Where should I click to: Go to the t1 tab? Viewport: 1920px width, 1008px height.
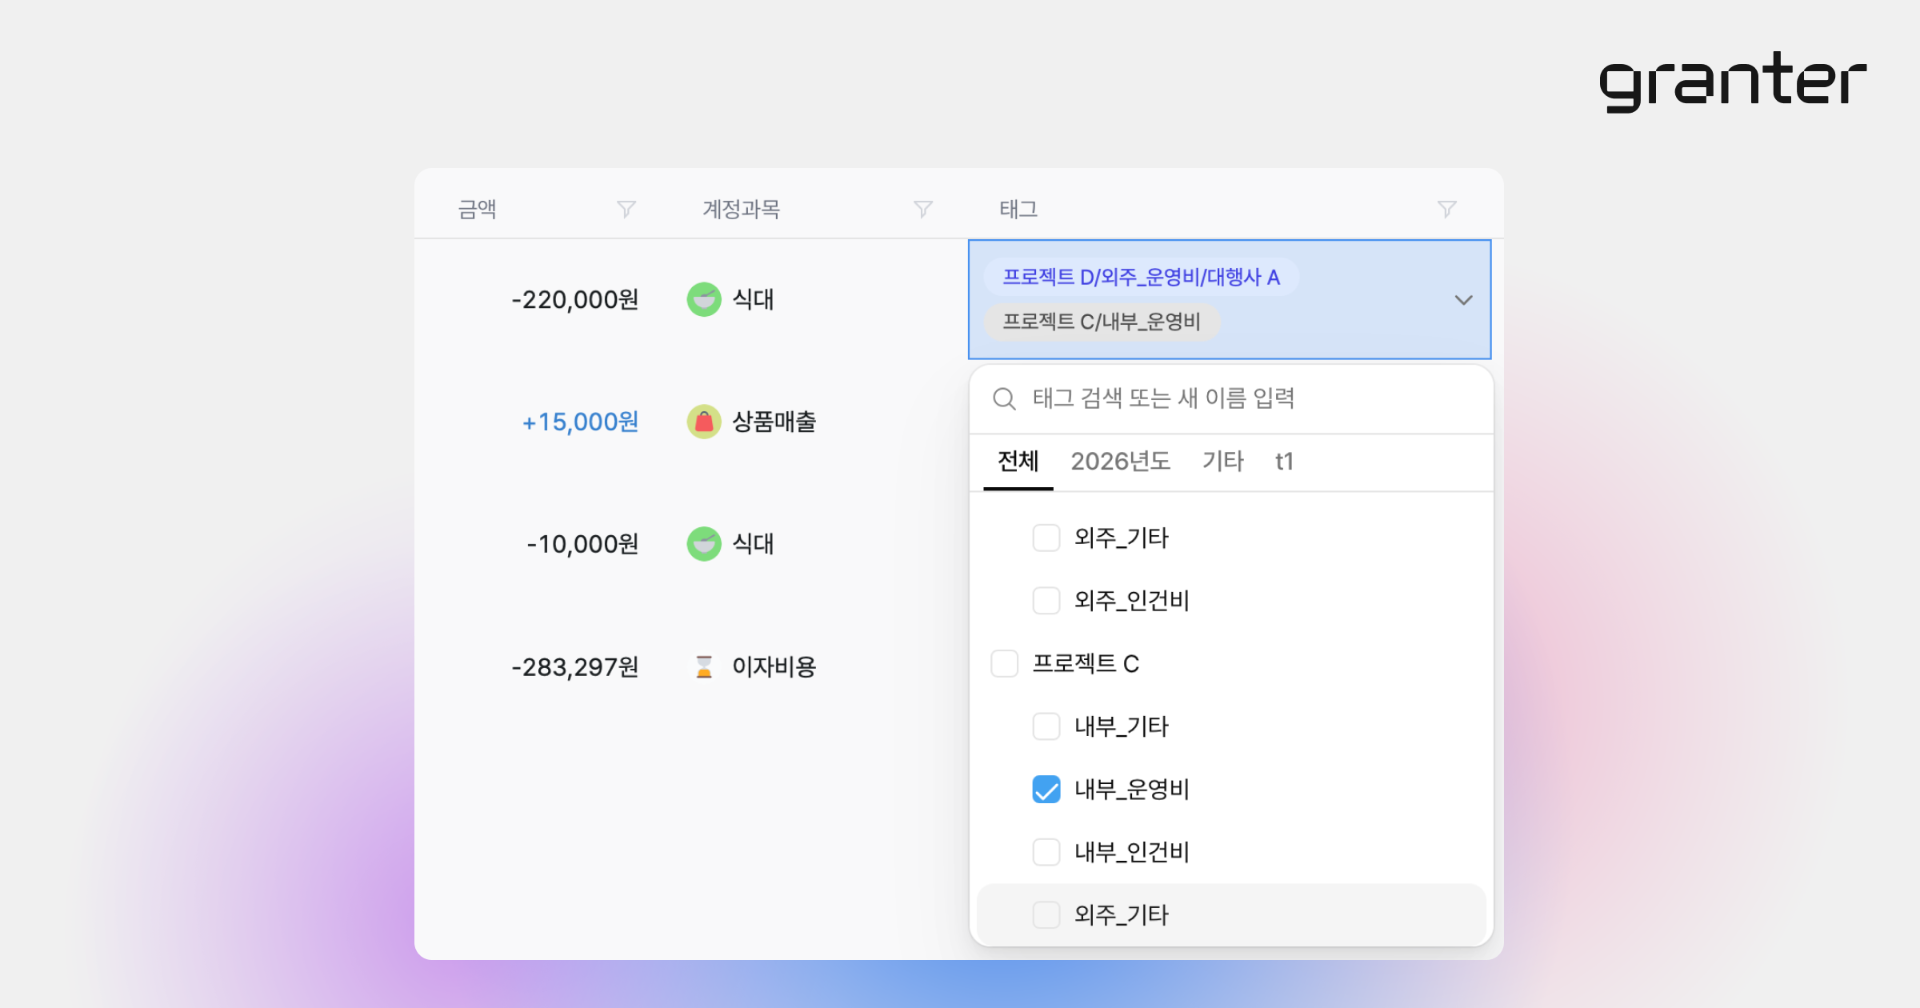[x=1284, y=461]
